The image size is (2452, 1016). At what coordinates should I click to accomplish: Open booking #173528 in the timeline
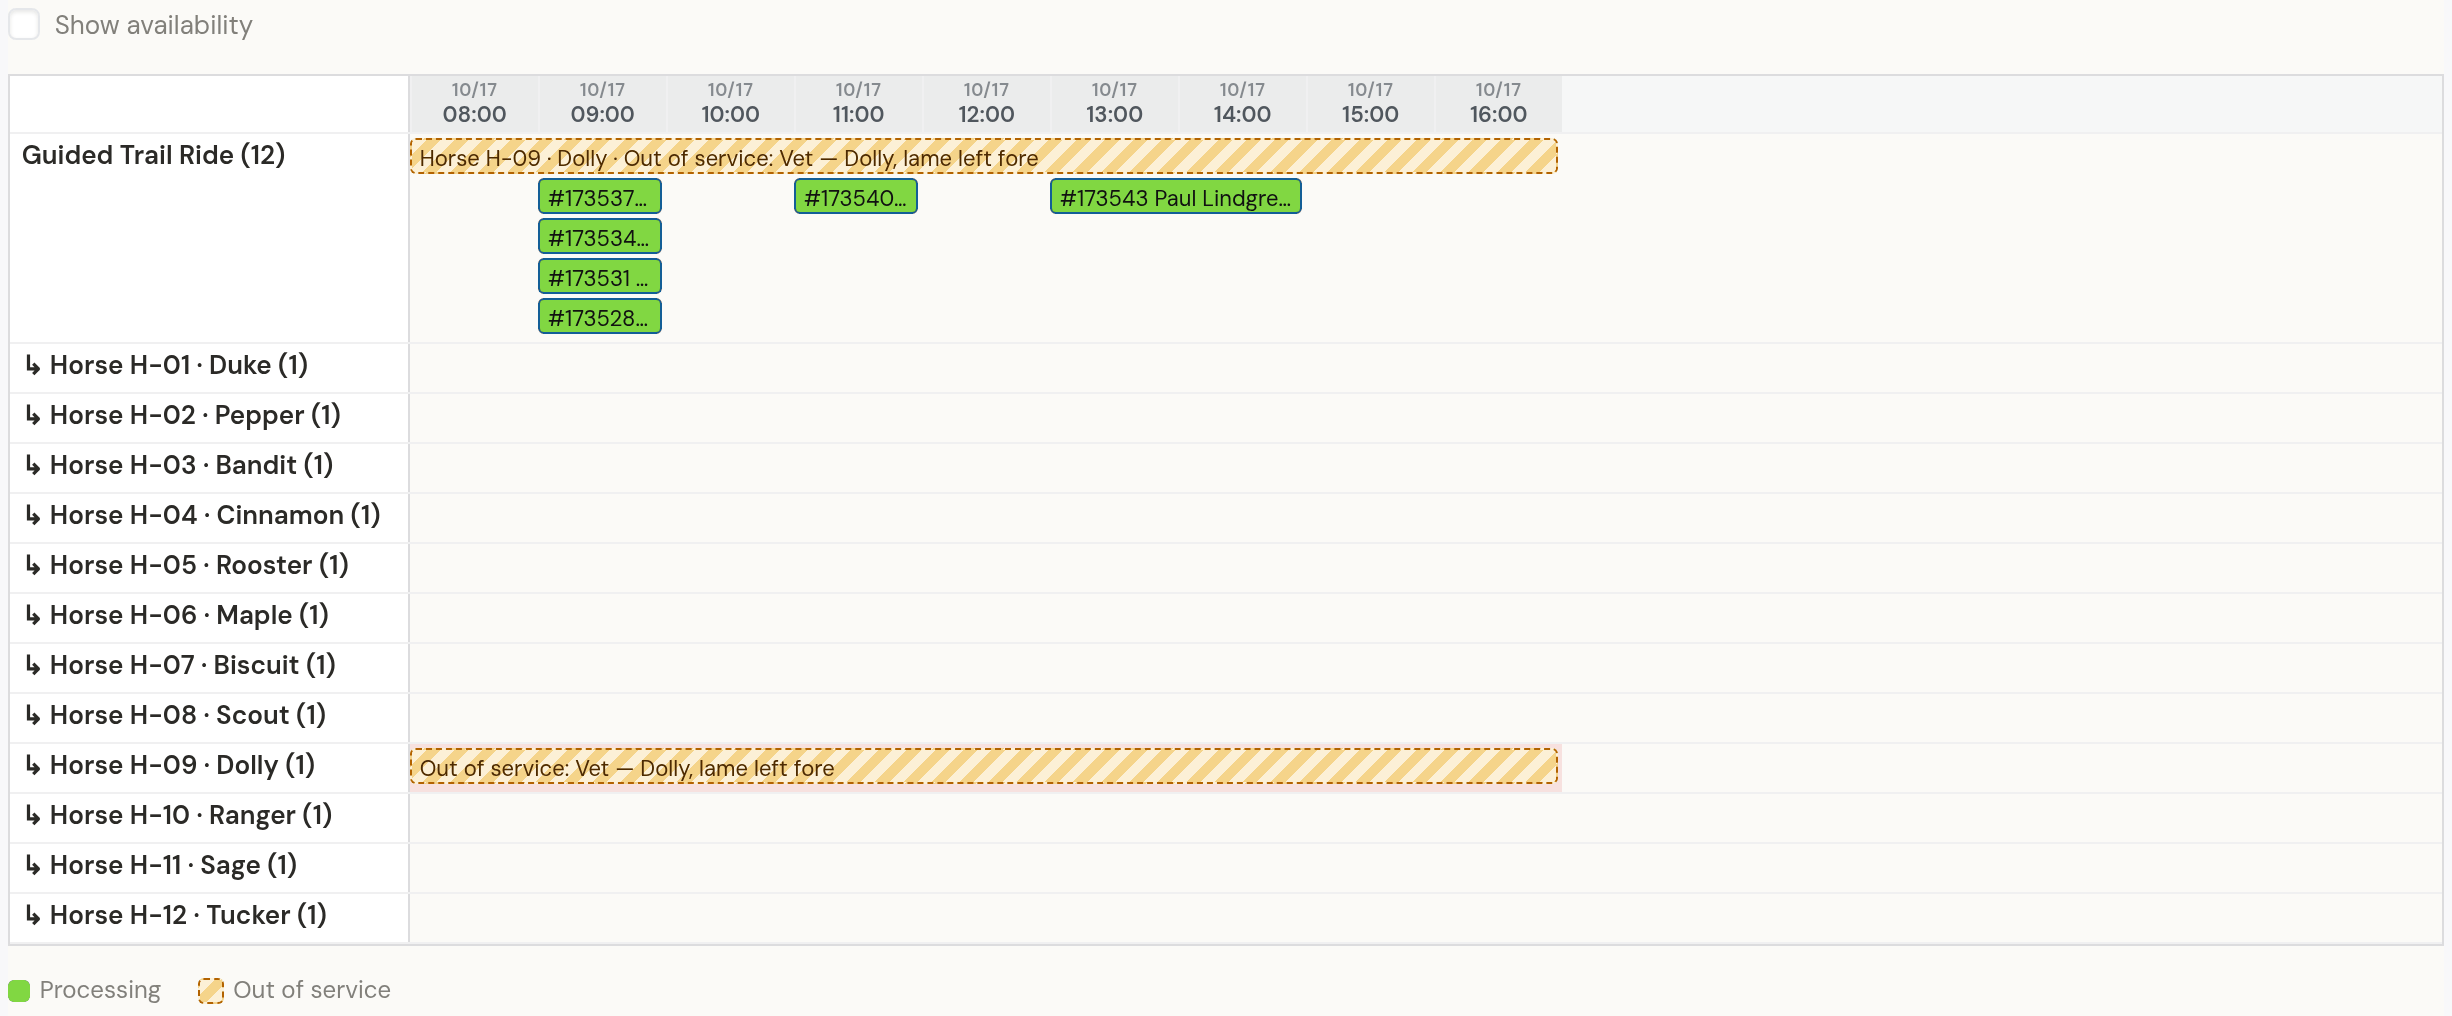tap(600, 317)
